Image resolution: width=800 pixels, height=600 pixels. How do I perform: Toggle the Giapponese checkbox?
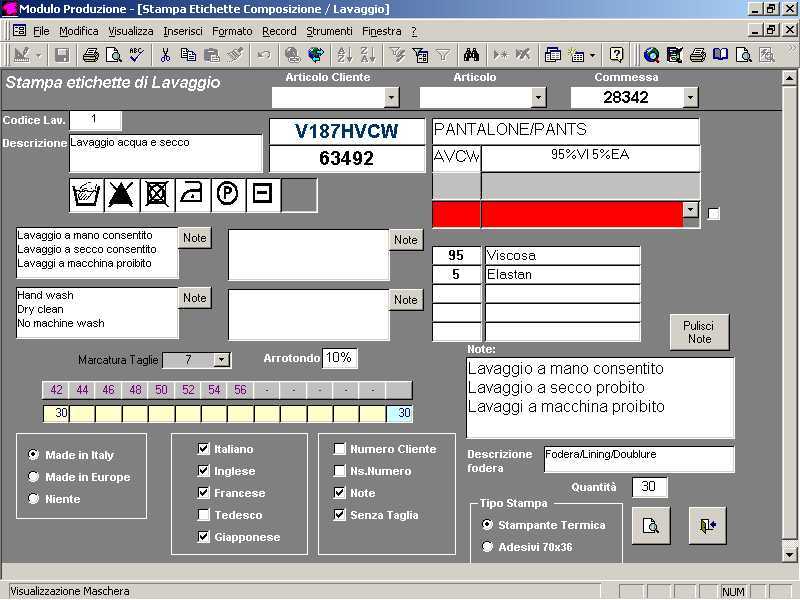(204, 536)
